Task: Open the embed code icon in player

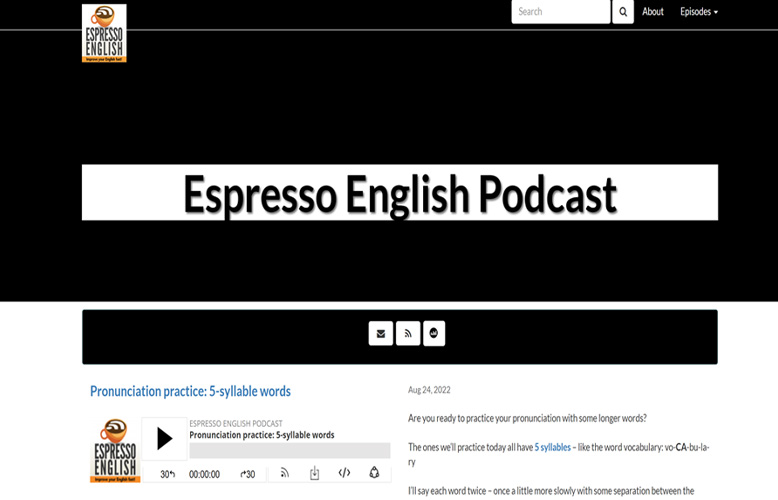Action: click(344, 473)
